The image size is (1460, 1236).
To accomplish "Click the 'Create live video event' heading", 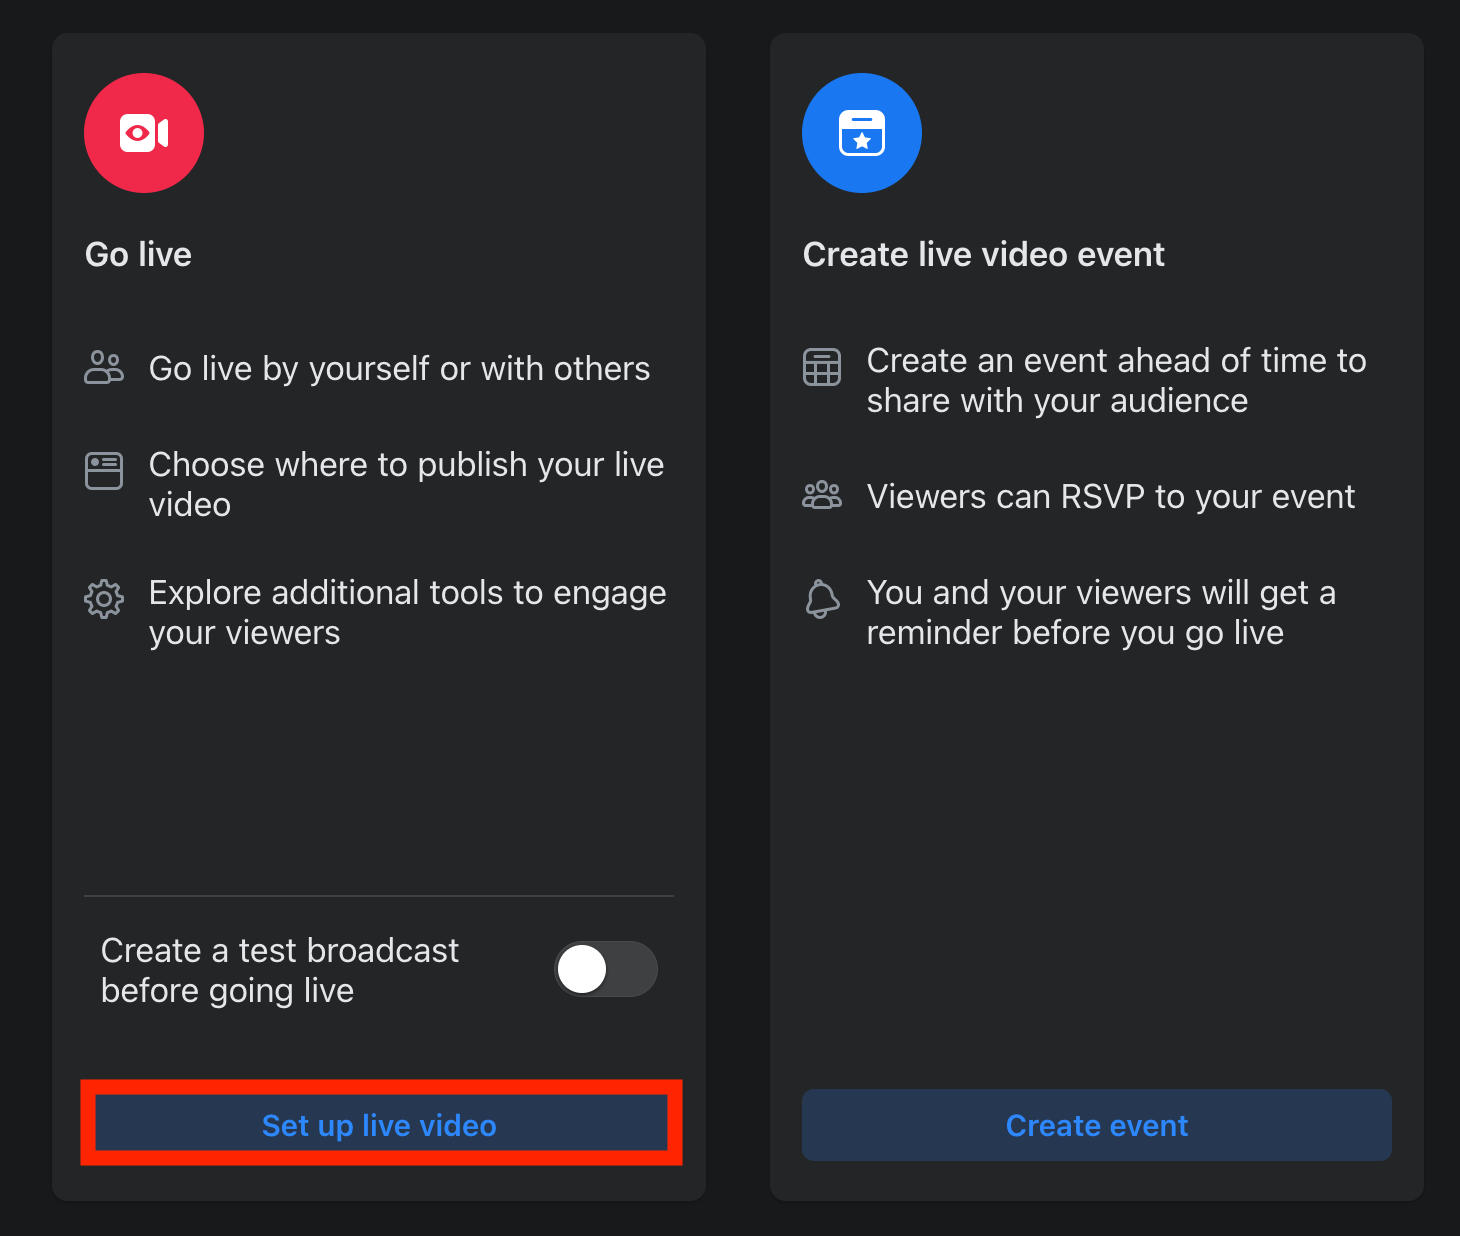I will 983,254.
